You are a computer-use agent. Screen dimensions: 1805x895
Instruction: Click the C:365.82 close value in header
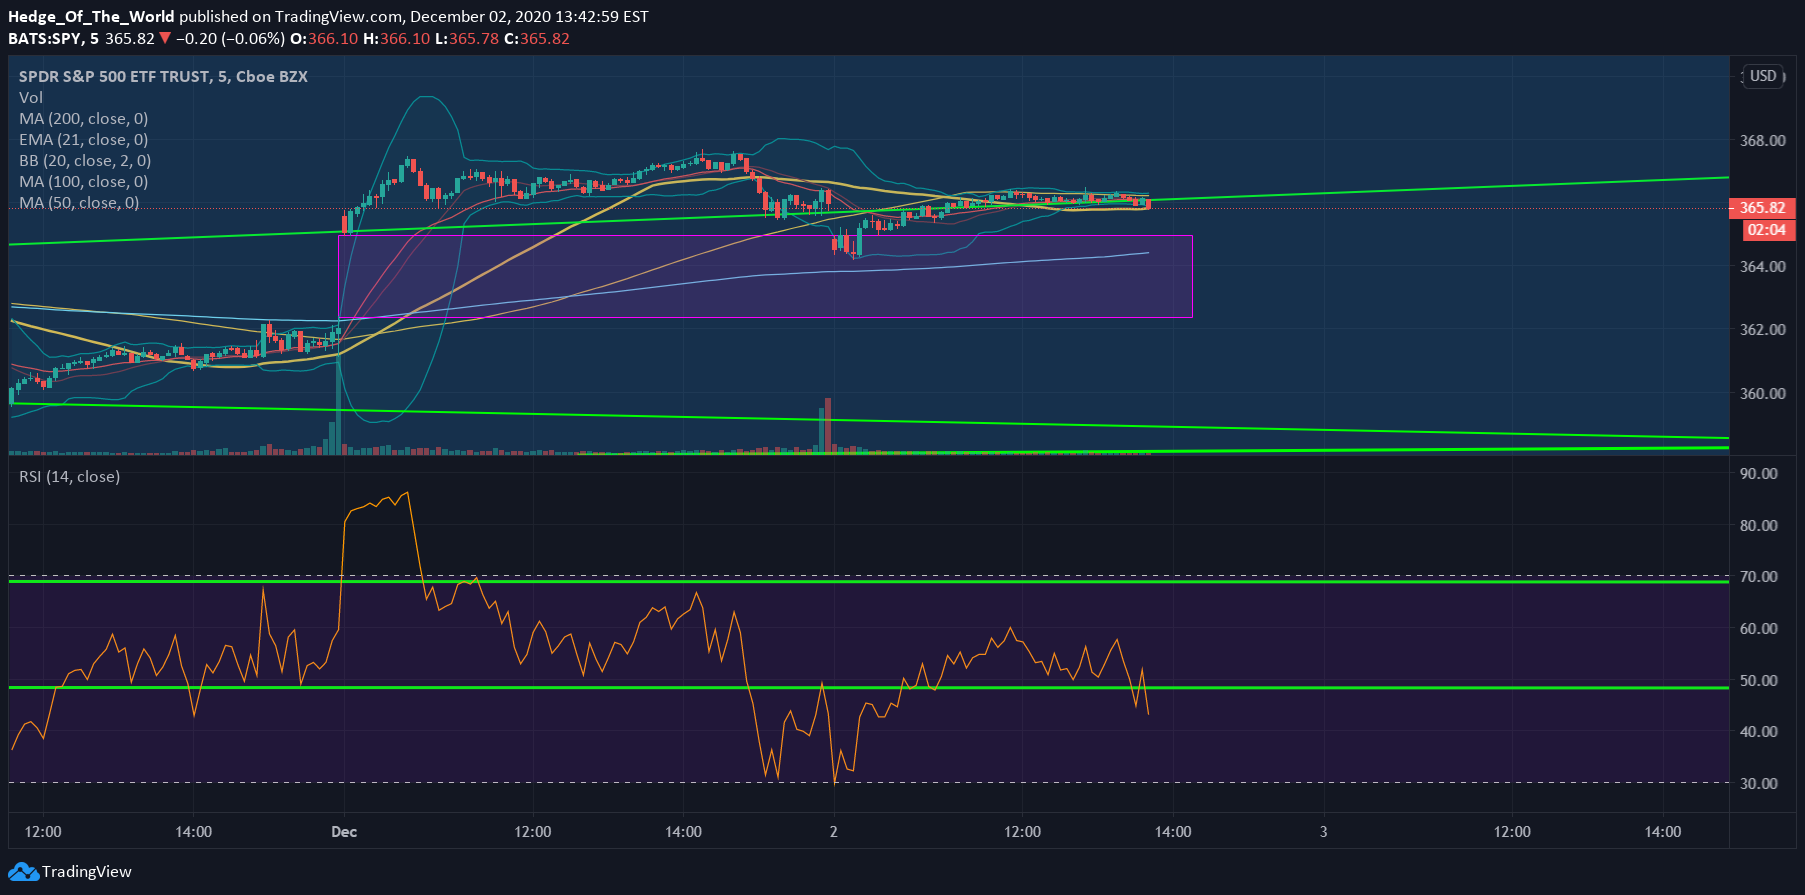537,39
